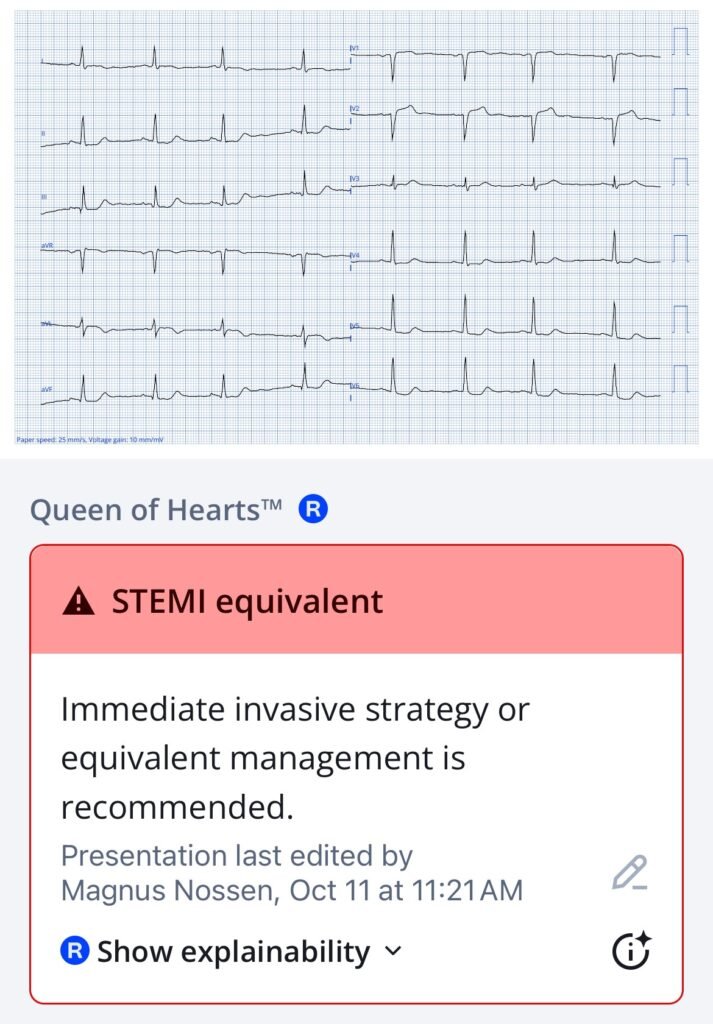Click the warning triangle icon beside STEMI equivalent

pyautogui.click(x=78, y=602)
